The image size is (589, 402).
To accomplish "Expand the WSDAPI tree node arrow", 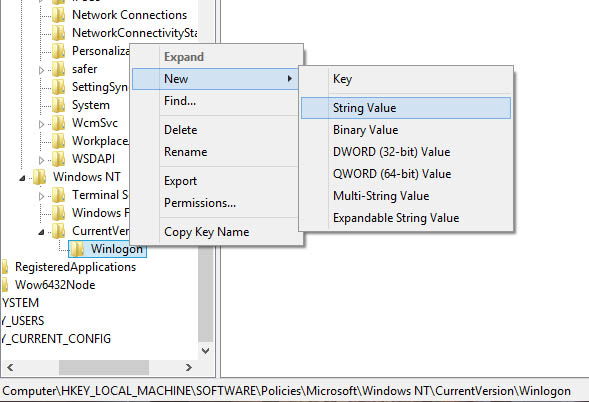I will click(x=41, y=160).
